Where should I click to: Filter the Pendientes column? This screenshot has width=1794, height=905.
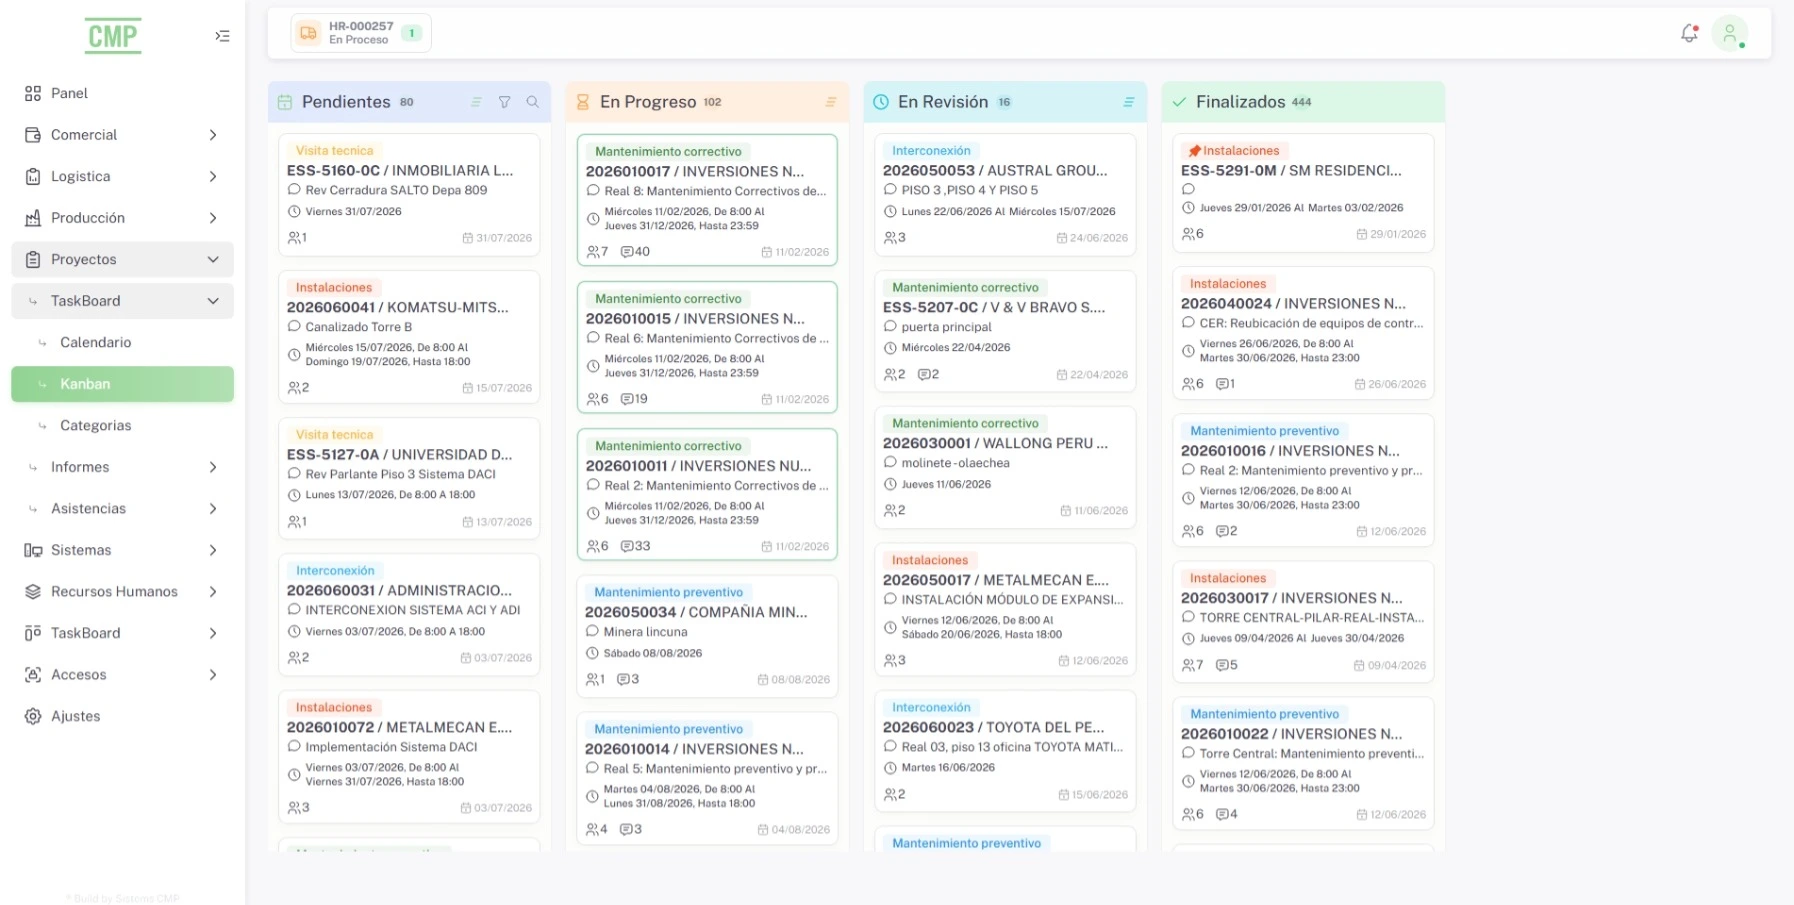tap(505, 102)
